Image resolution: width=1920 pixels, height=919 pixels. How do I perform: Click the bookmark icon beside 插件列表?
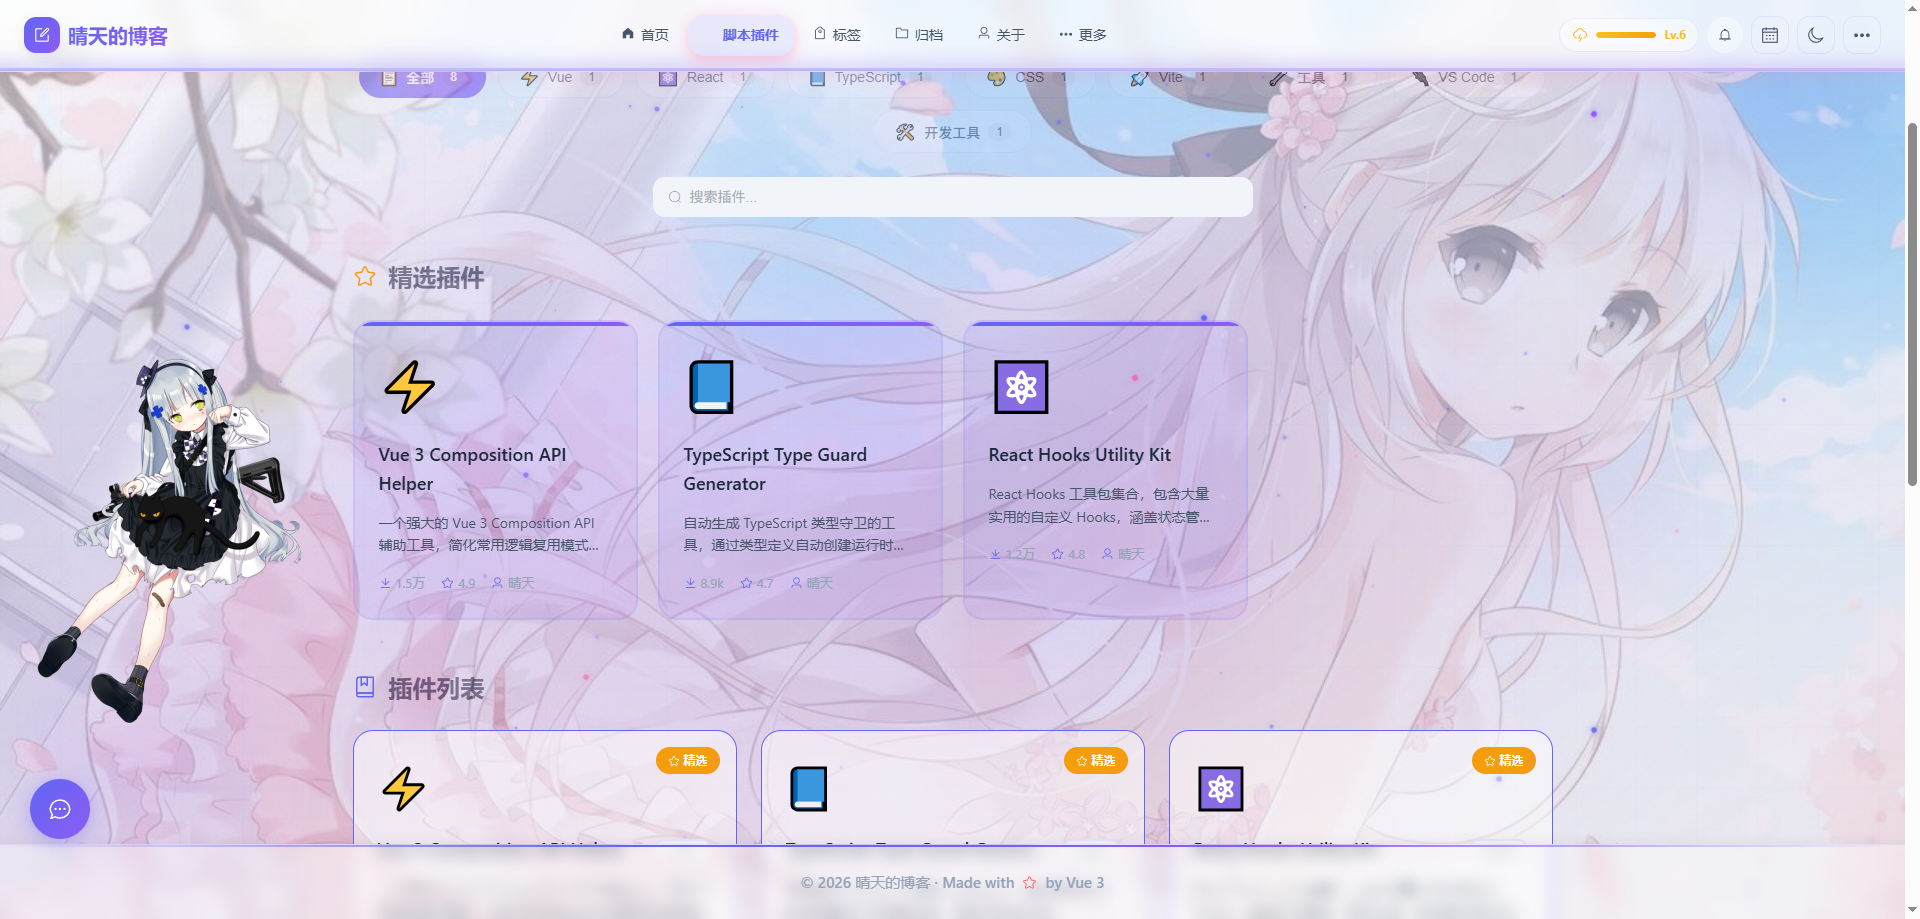[365, 687]
